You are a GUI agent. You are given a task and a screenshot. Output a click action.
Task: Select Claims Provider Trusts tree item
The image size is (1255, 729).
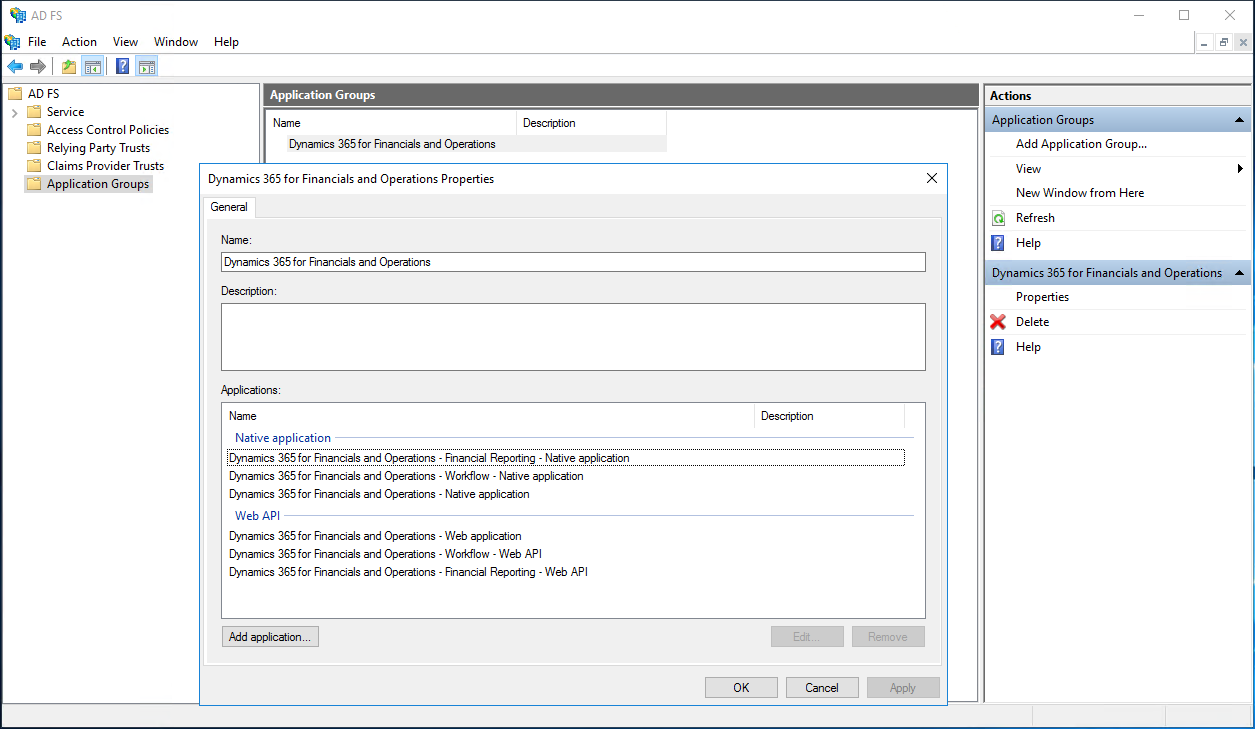(105, 166)
